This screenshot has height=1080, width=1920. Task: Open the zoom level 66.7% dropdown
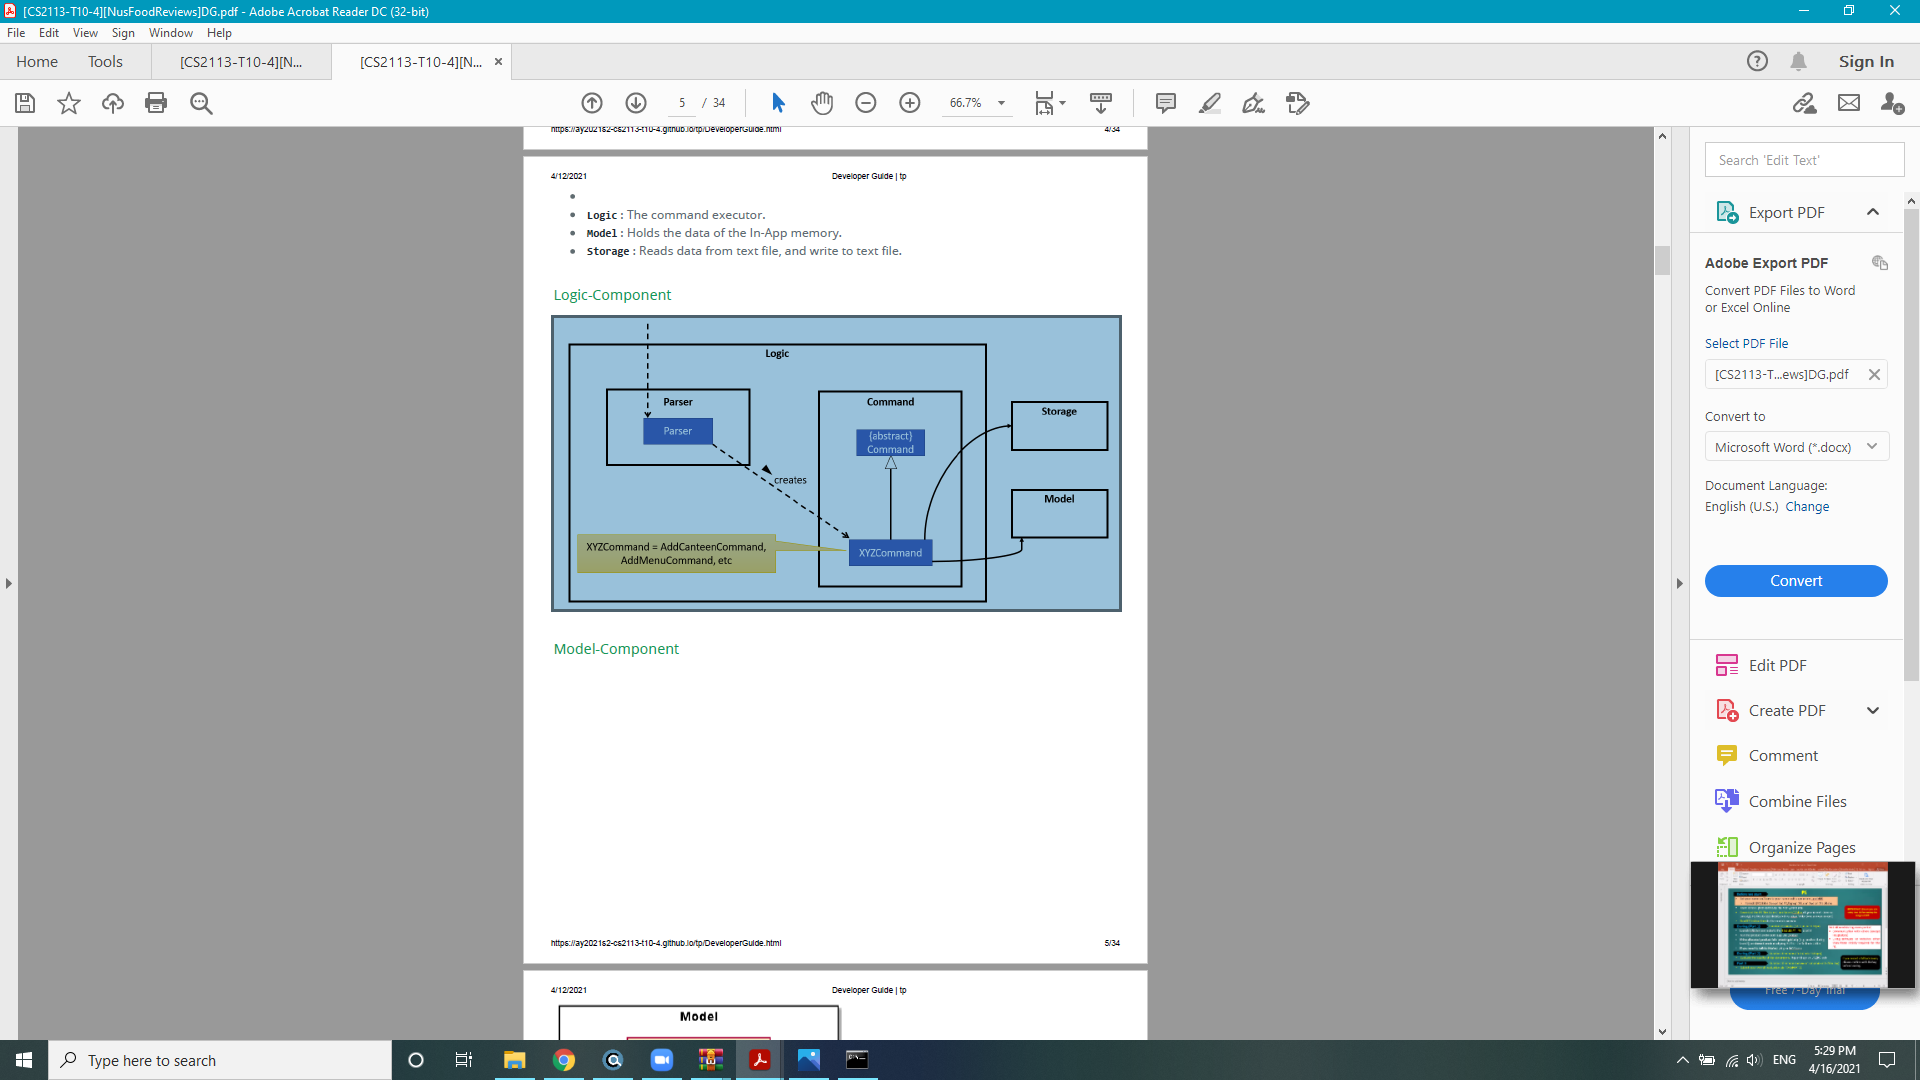click(1001, 103)
